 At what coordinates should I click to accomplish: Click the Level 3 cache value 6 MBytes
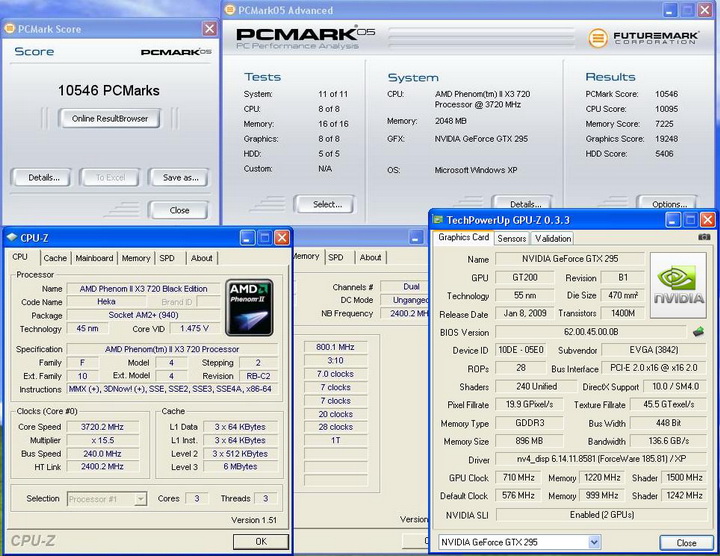click(x=240, y=466)
